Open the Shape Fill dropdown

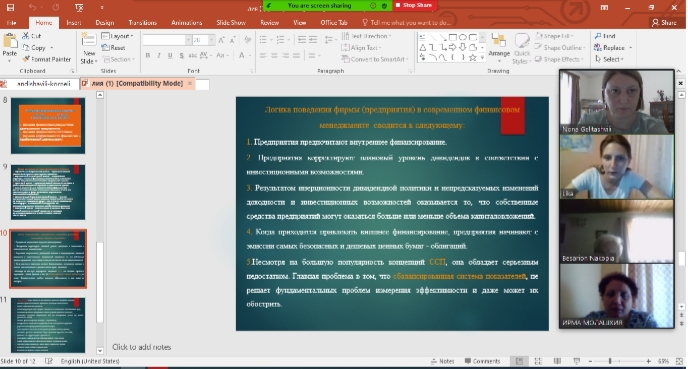pos(555,36)
